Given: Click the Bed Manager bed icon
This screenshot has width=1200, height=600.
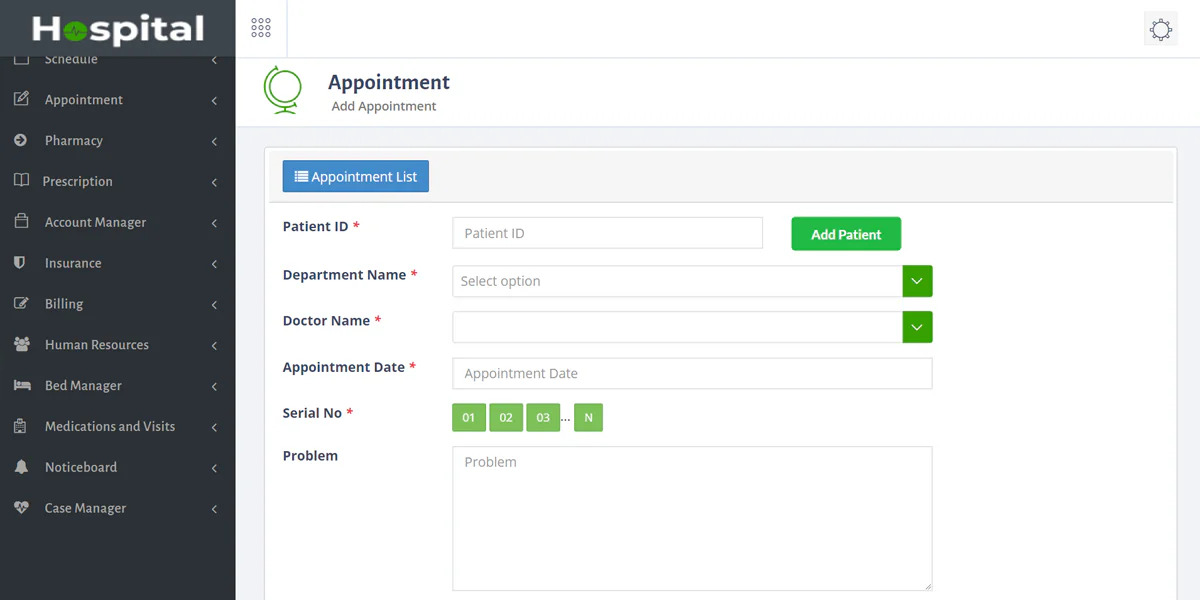Looking at the screenshot, I should pos(22,386).
